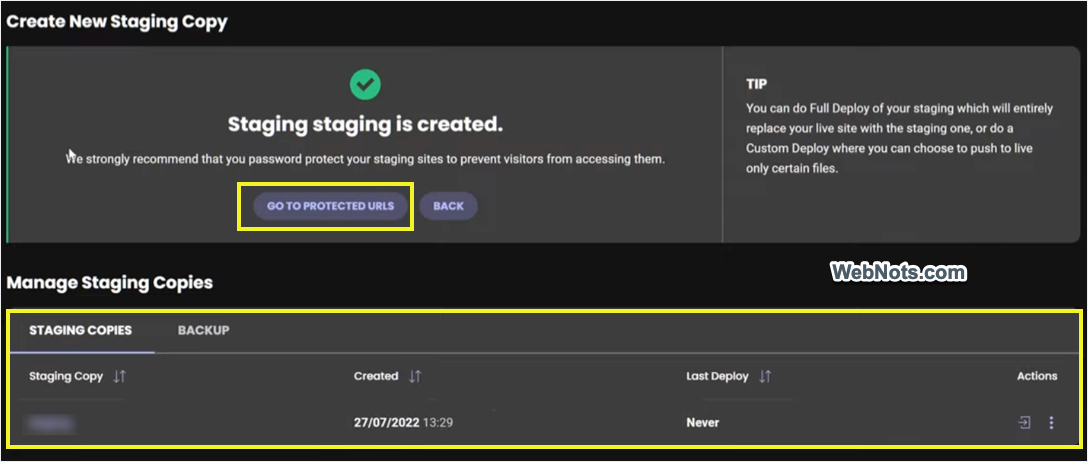Screen dimensions: 1088x462
Task: Click the TIP heading
Action: [756, 84]
